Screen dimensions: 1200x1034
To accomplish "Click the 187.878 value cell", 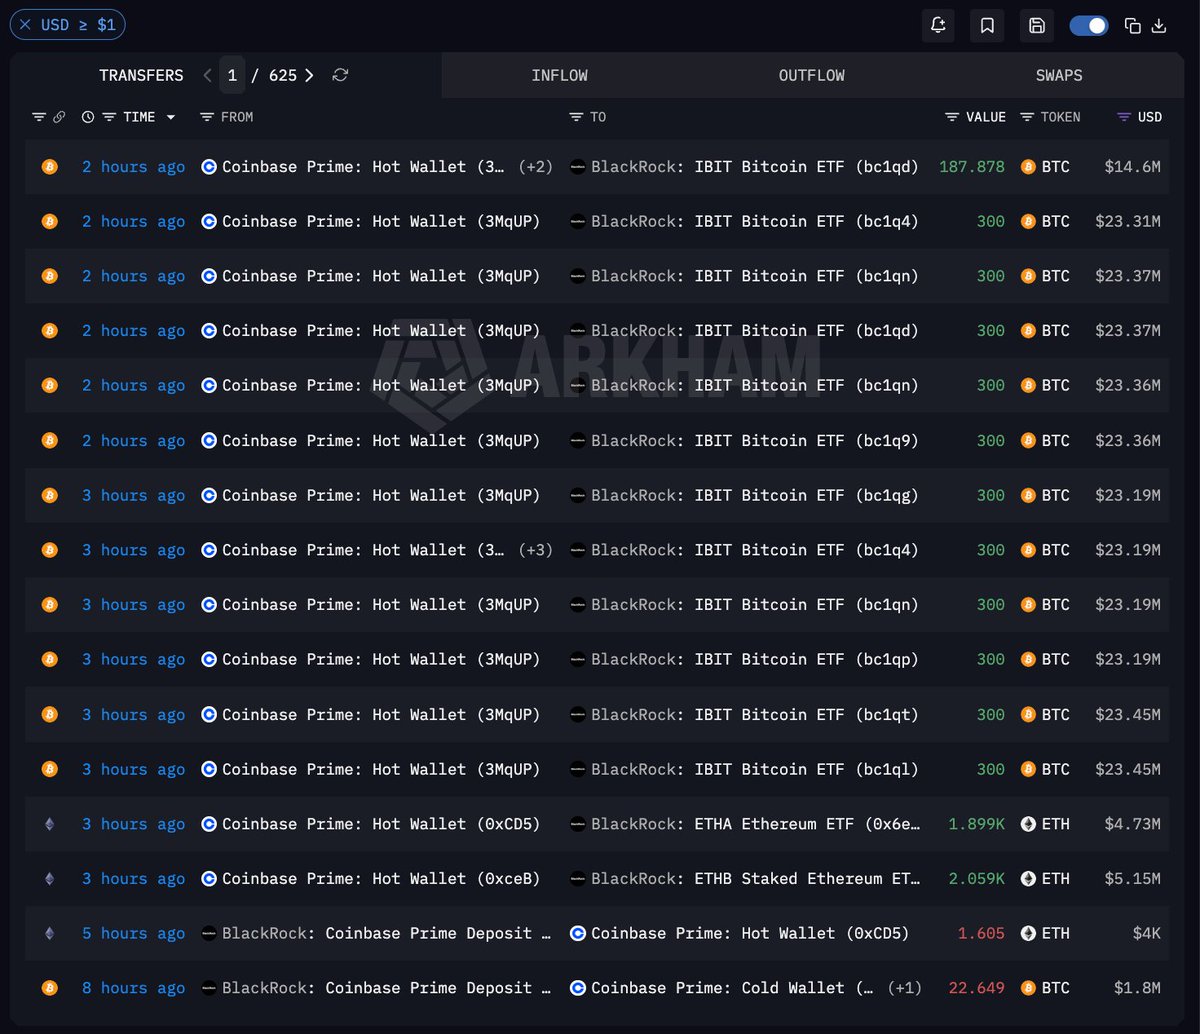I will click(x=972, y=167).
